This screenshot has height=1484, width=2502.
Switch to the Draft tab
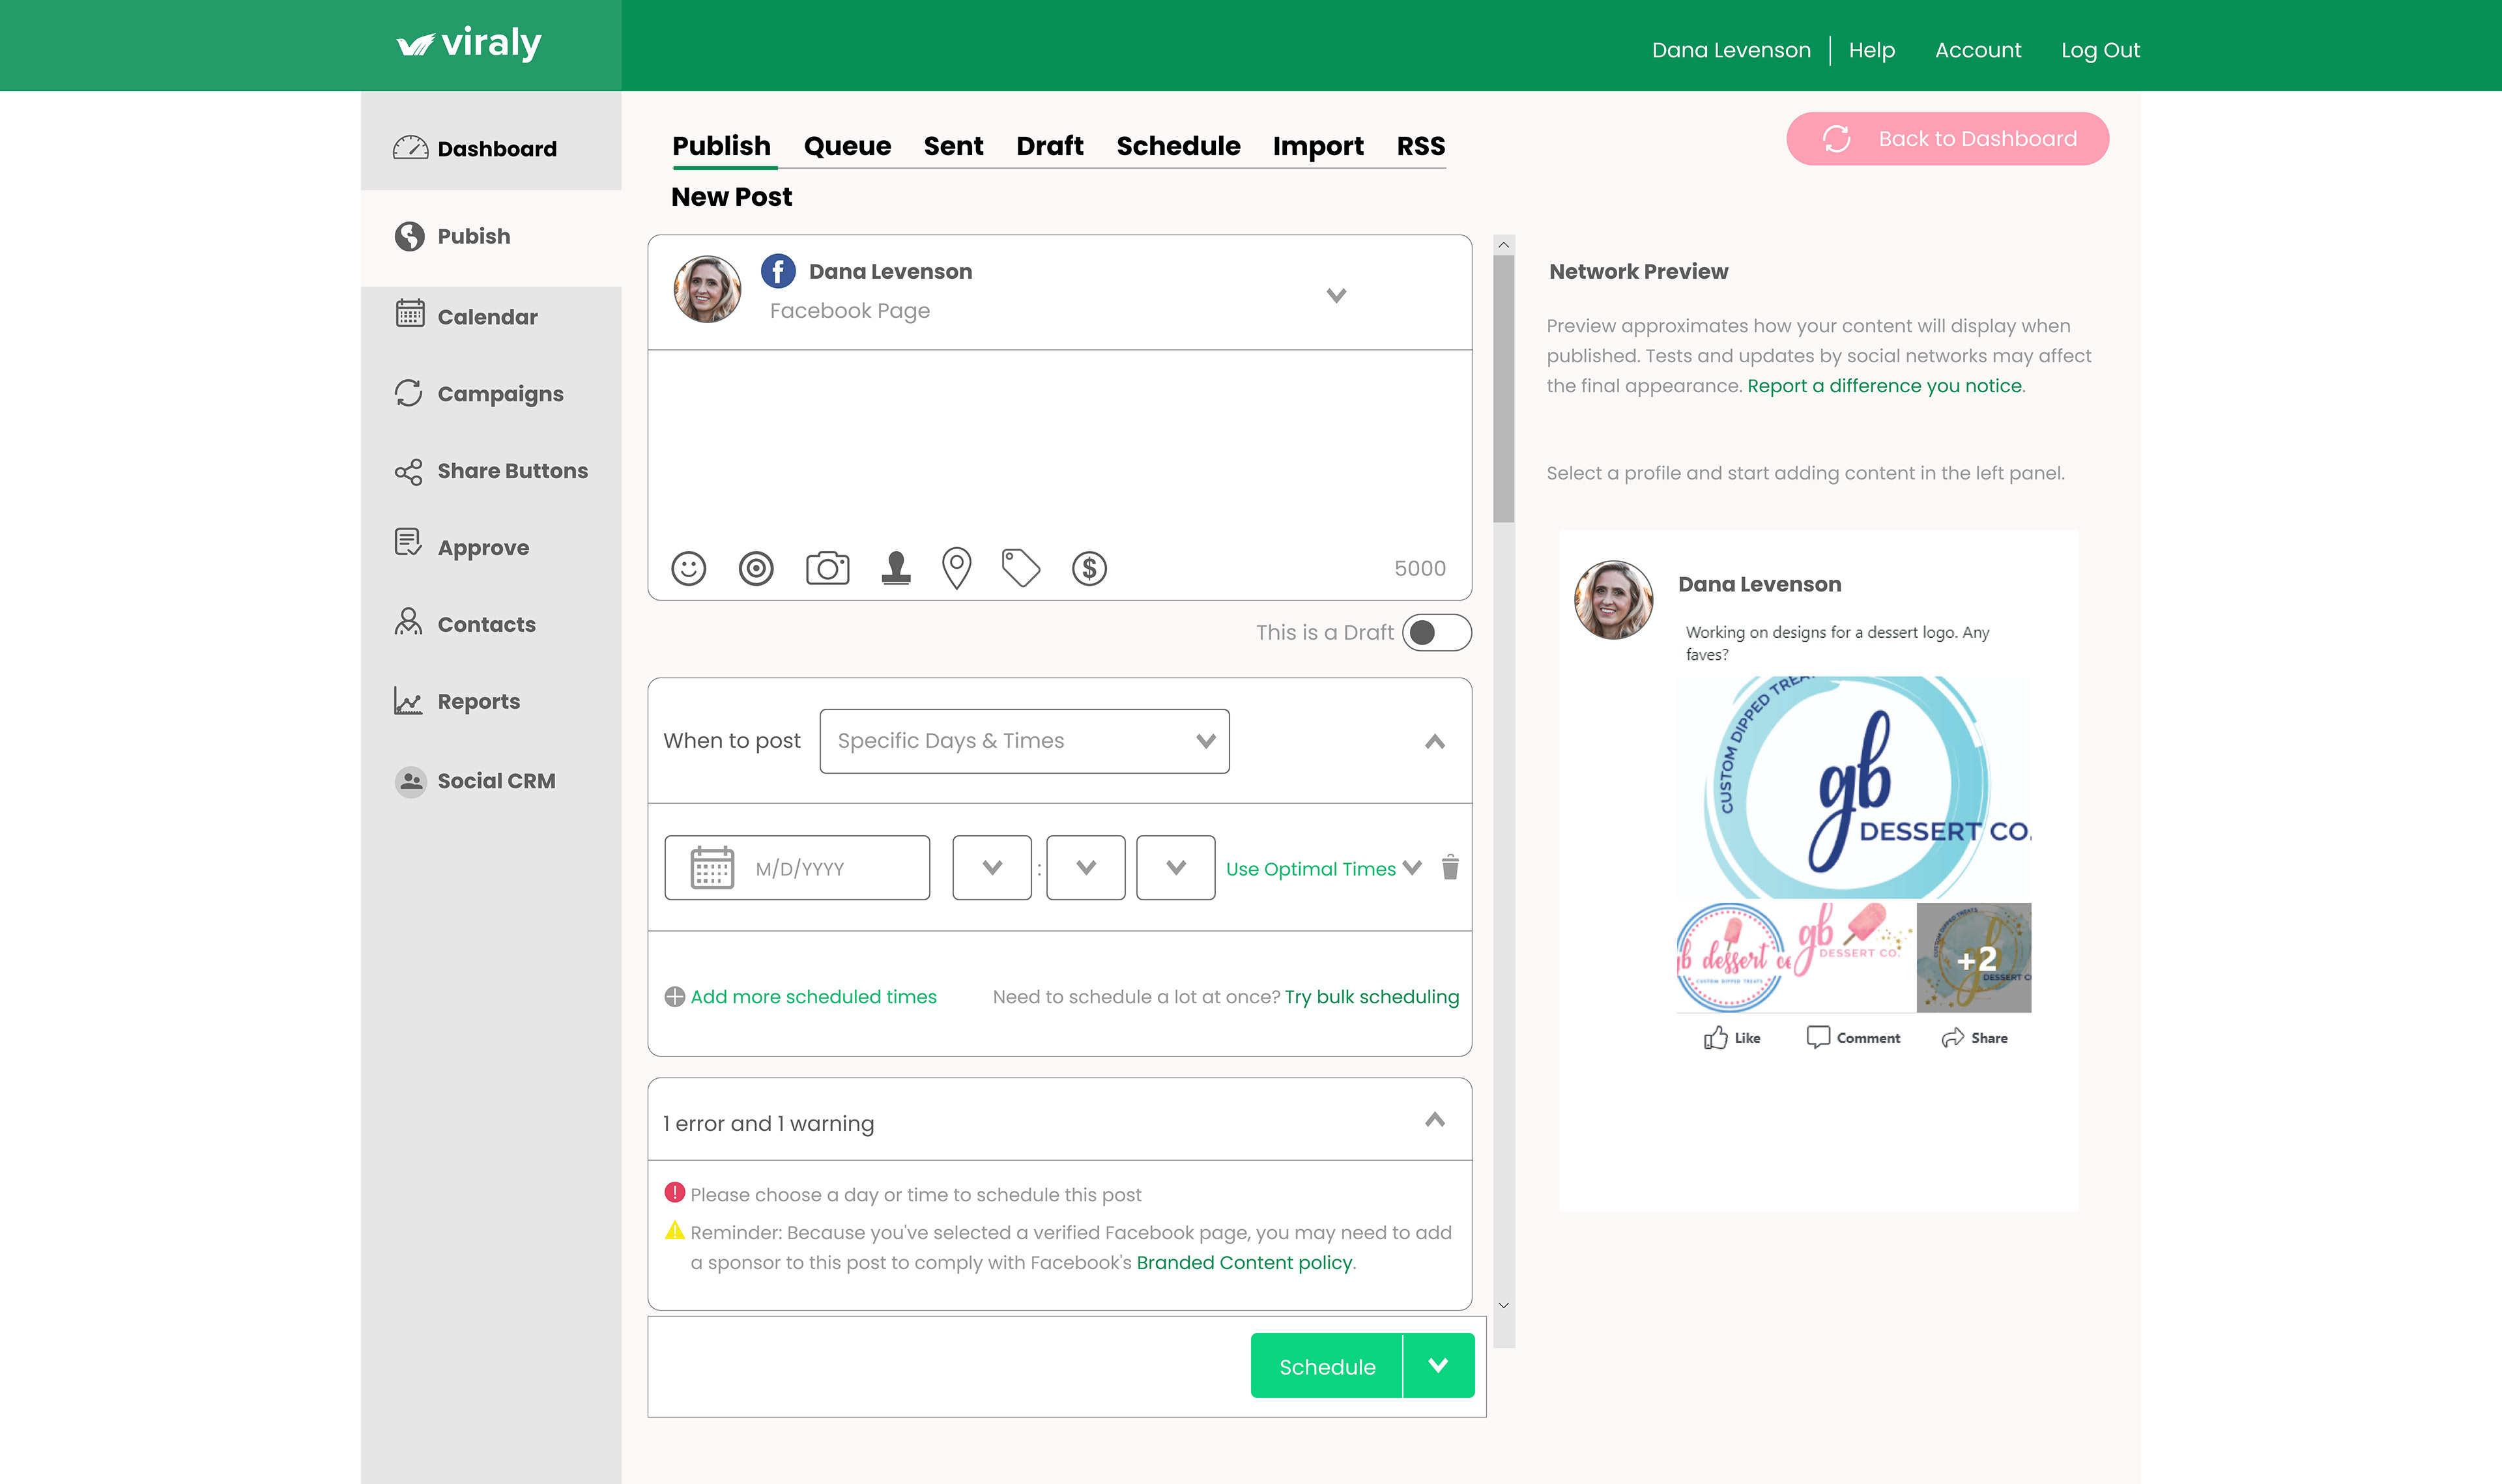[x=1049, y=146]
